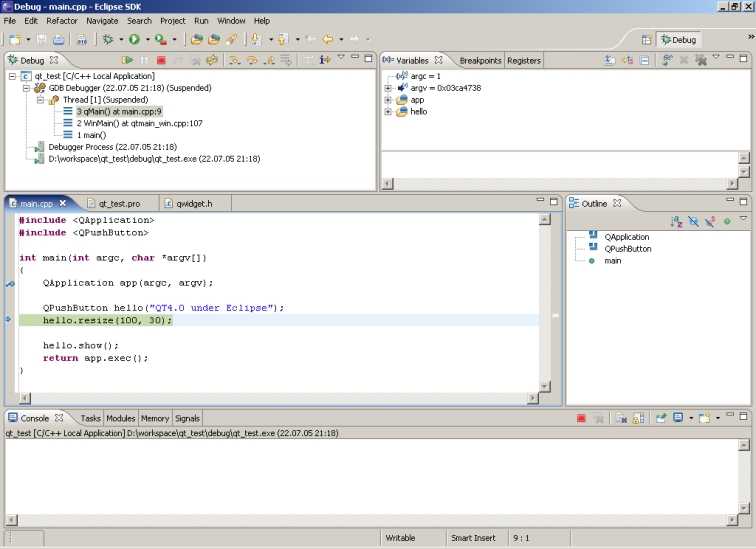Viewport: 756px width, 549px height.
Task: Toggle Scroll Lock in Console toolbar
Action: click(x=638, y=418)
